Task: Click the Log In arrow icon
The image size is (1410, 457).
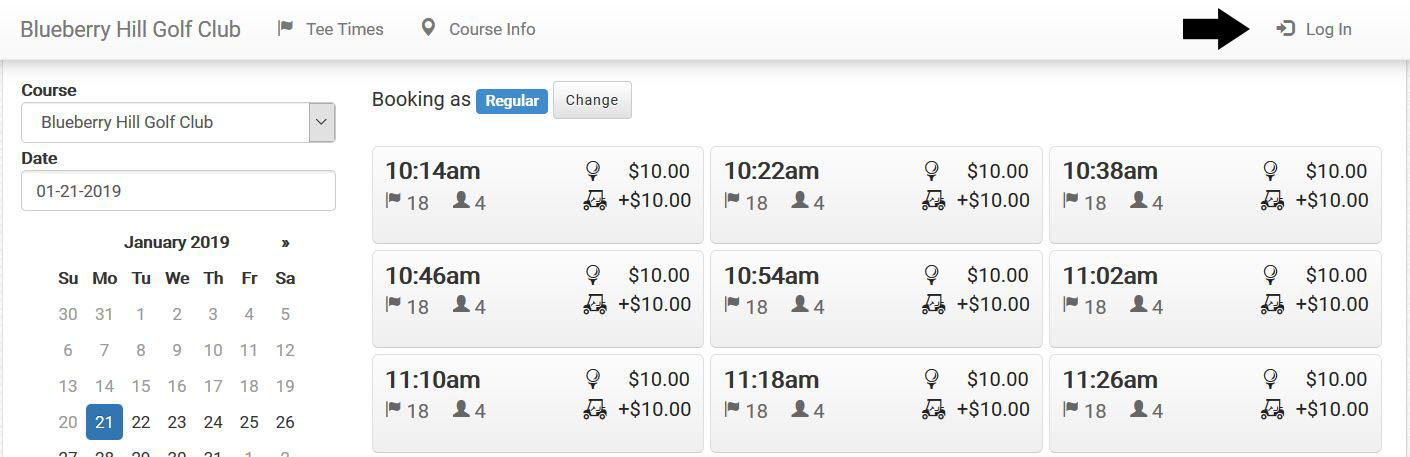Action: click(1286, 29)
